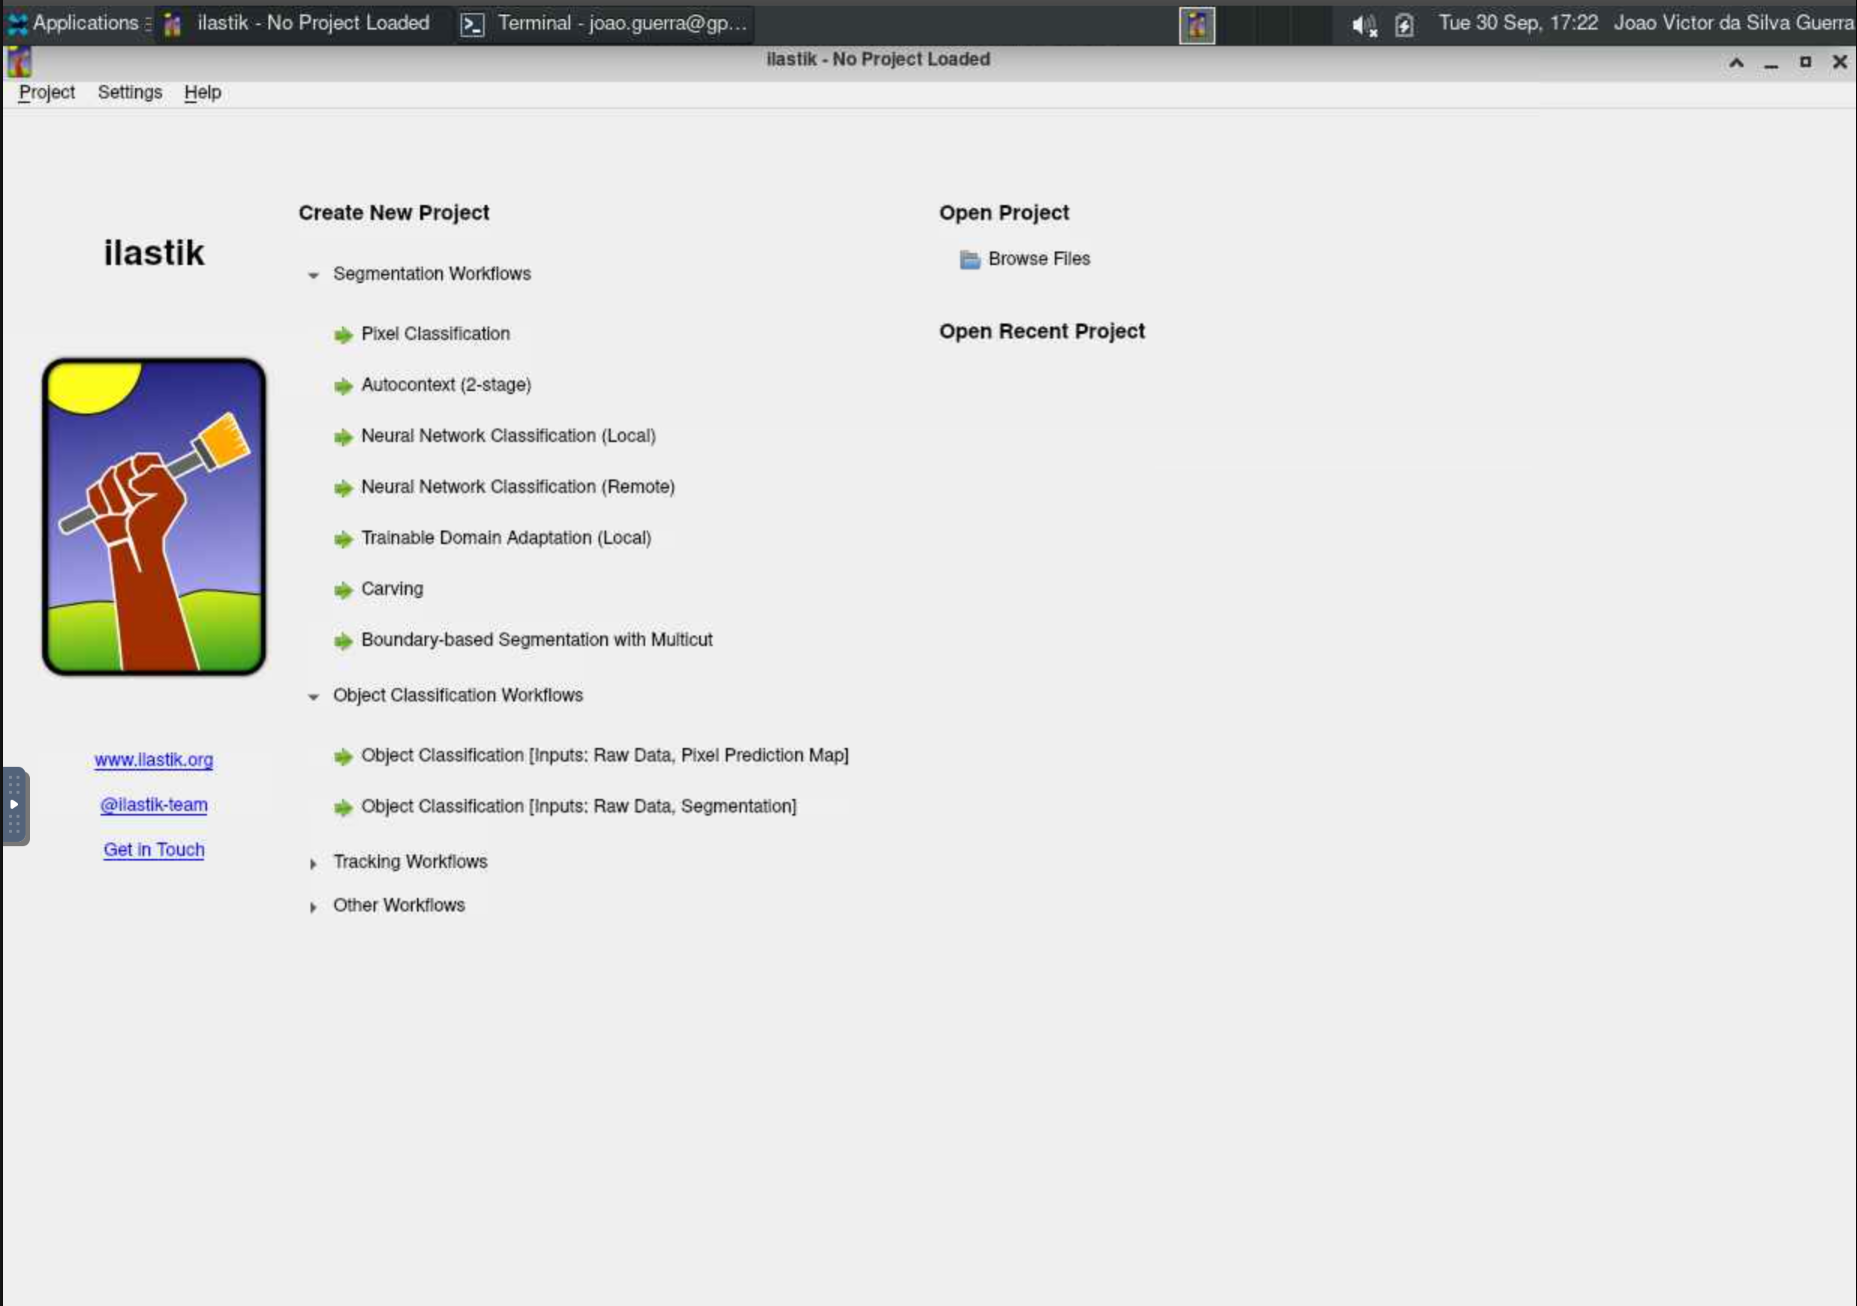The image size is (1857, 1306).
Task: Click the folder icon beside Browse Files
Action: (969, 260)
